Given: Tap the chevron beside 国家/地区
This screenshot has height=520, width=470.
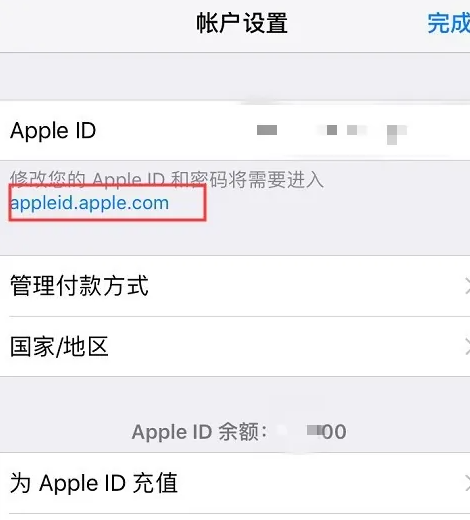Looking at the screenshot, I should [x=467, y=347].
